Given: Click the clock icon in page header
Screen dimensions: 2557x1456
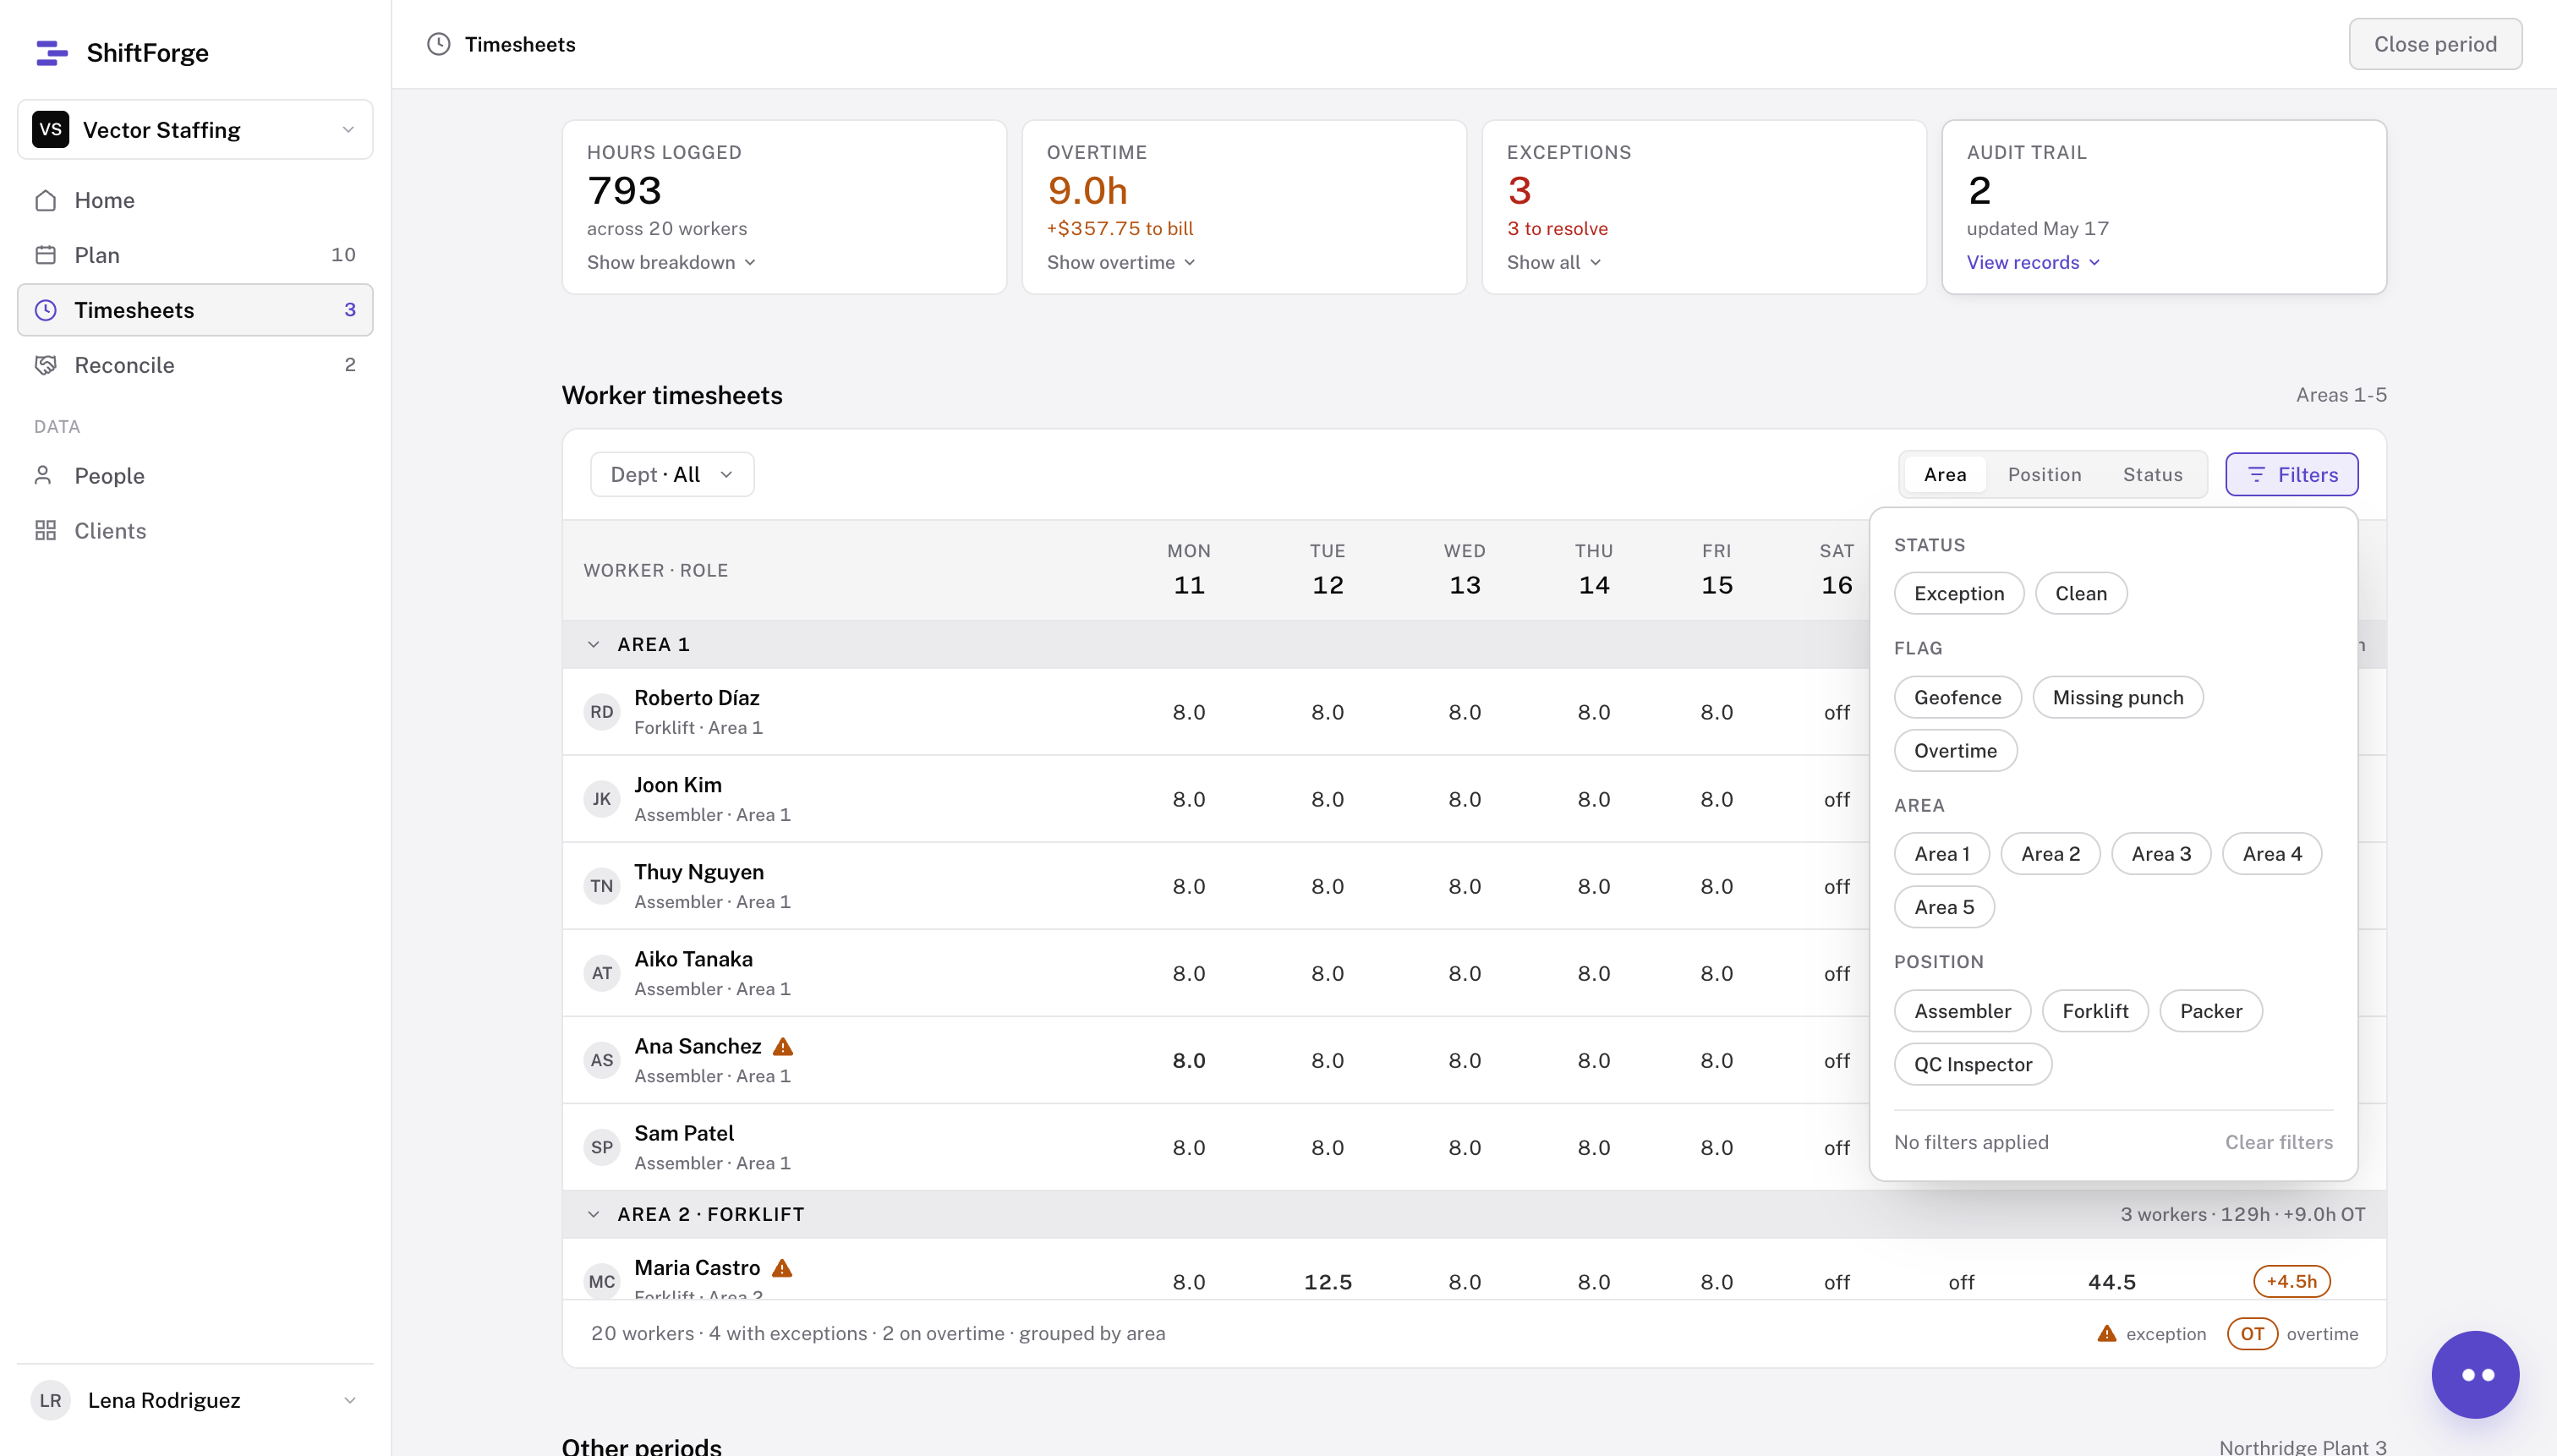Looking at the screenshot, I should [x=438, y=44].
